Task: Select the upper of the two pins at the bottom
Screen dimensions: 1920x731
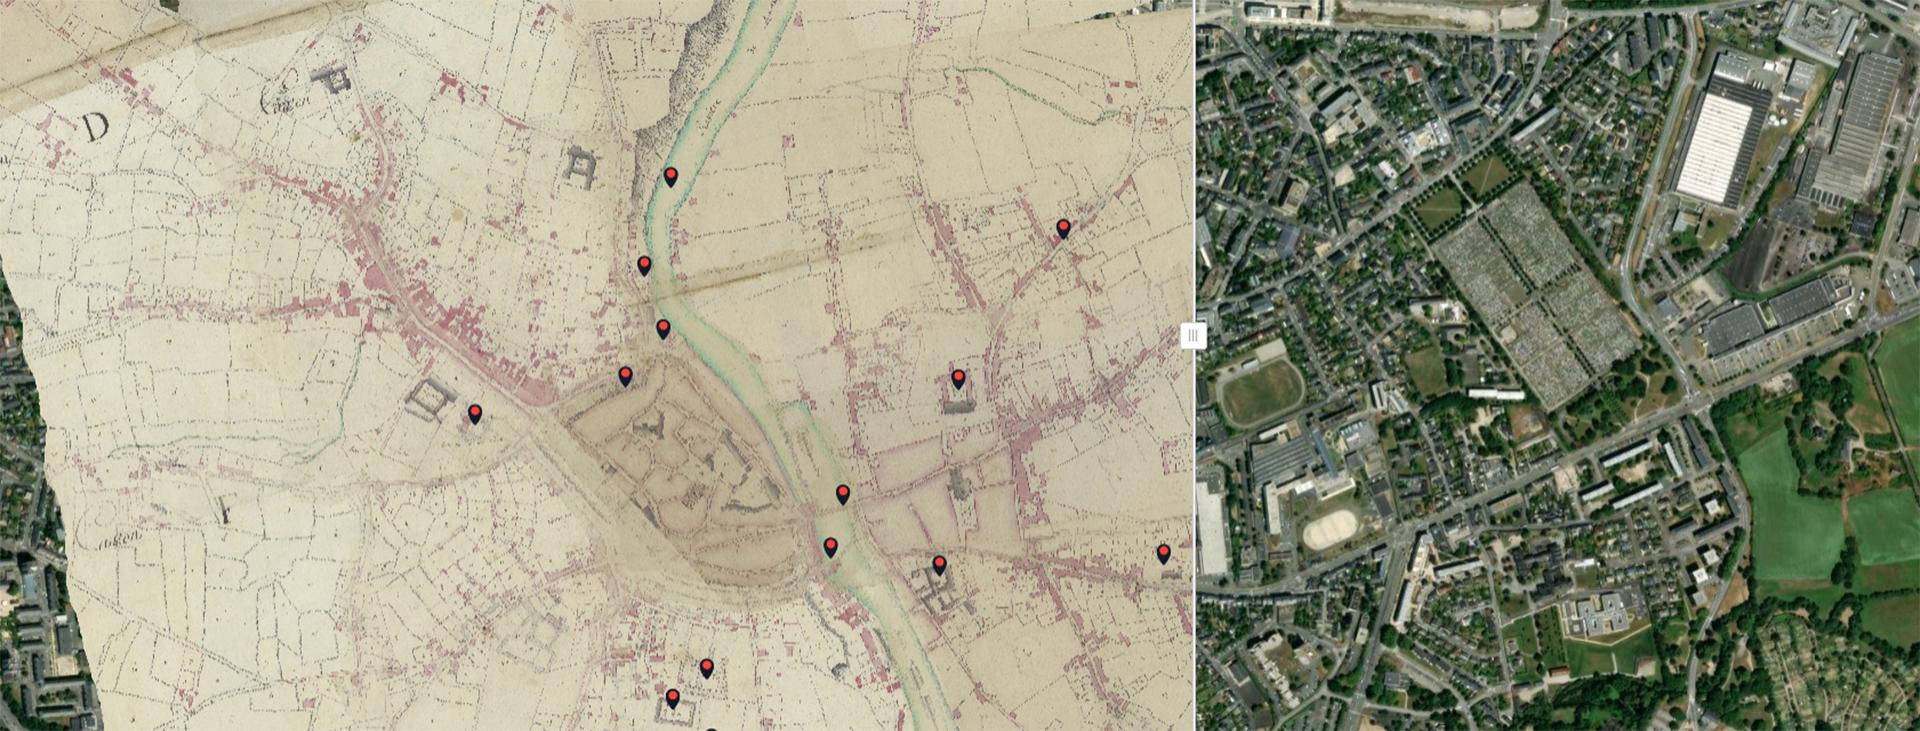Action: coord(707,668)
